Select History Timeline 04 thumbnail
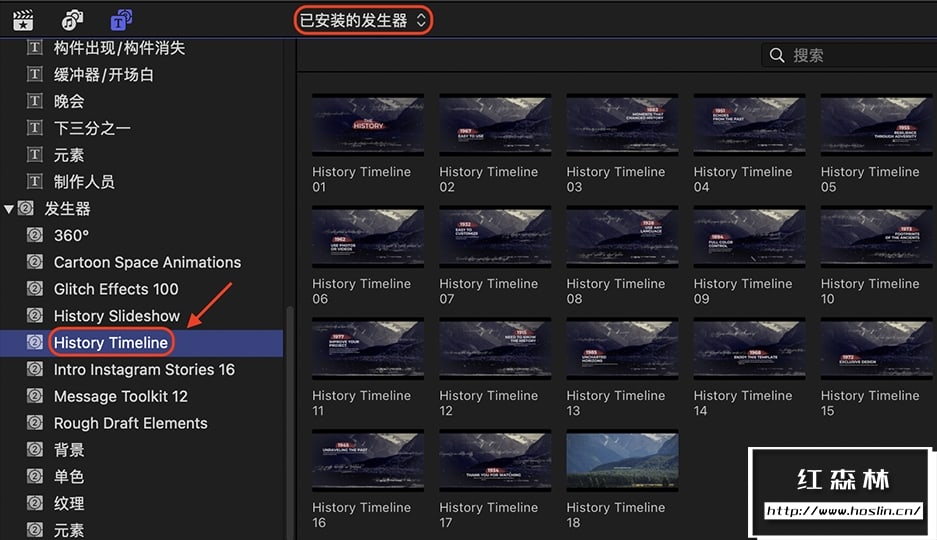Image resolution: width=937 pixels, height=540 pixels. coord(749,124)
